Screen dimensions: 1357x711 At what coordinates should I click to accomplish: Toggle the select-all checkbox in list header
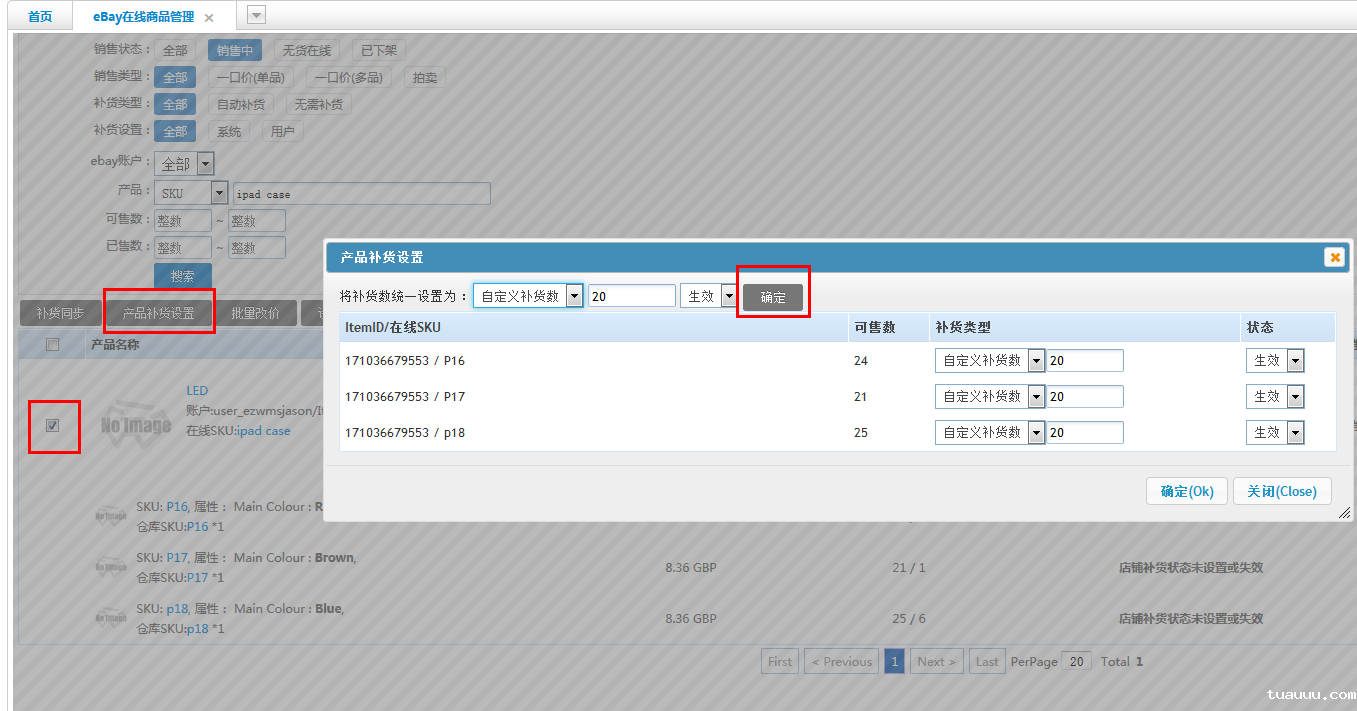(x=52, y=343)
